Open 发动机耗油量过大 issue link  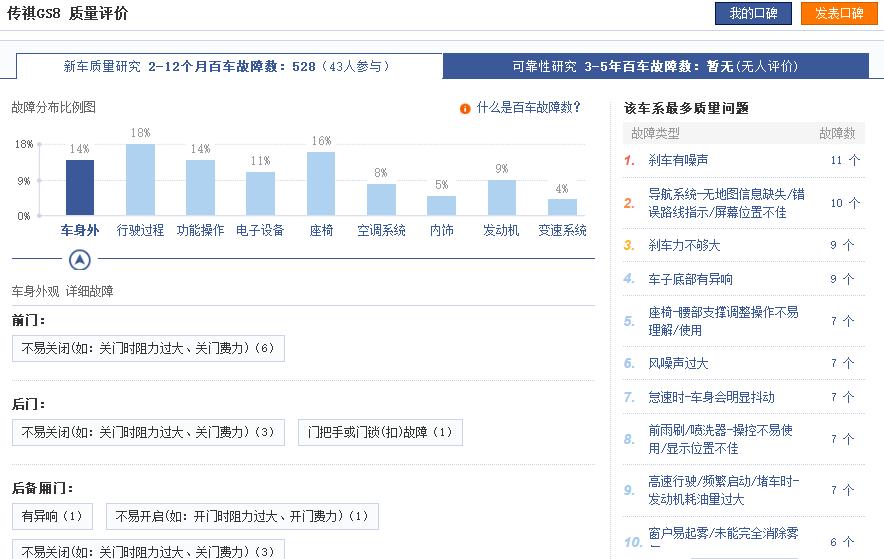[x=724, y=490]
